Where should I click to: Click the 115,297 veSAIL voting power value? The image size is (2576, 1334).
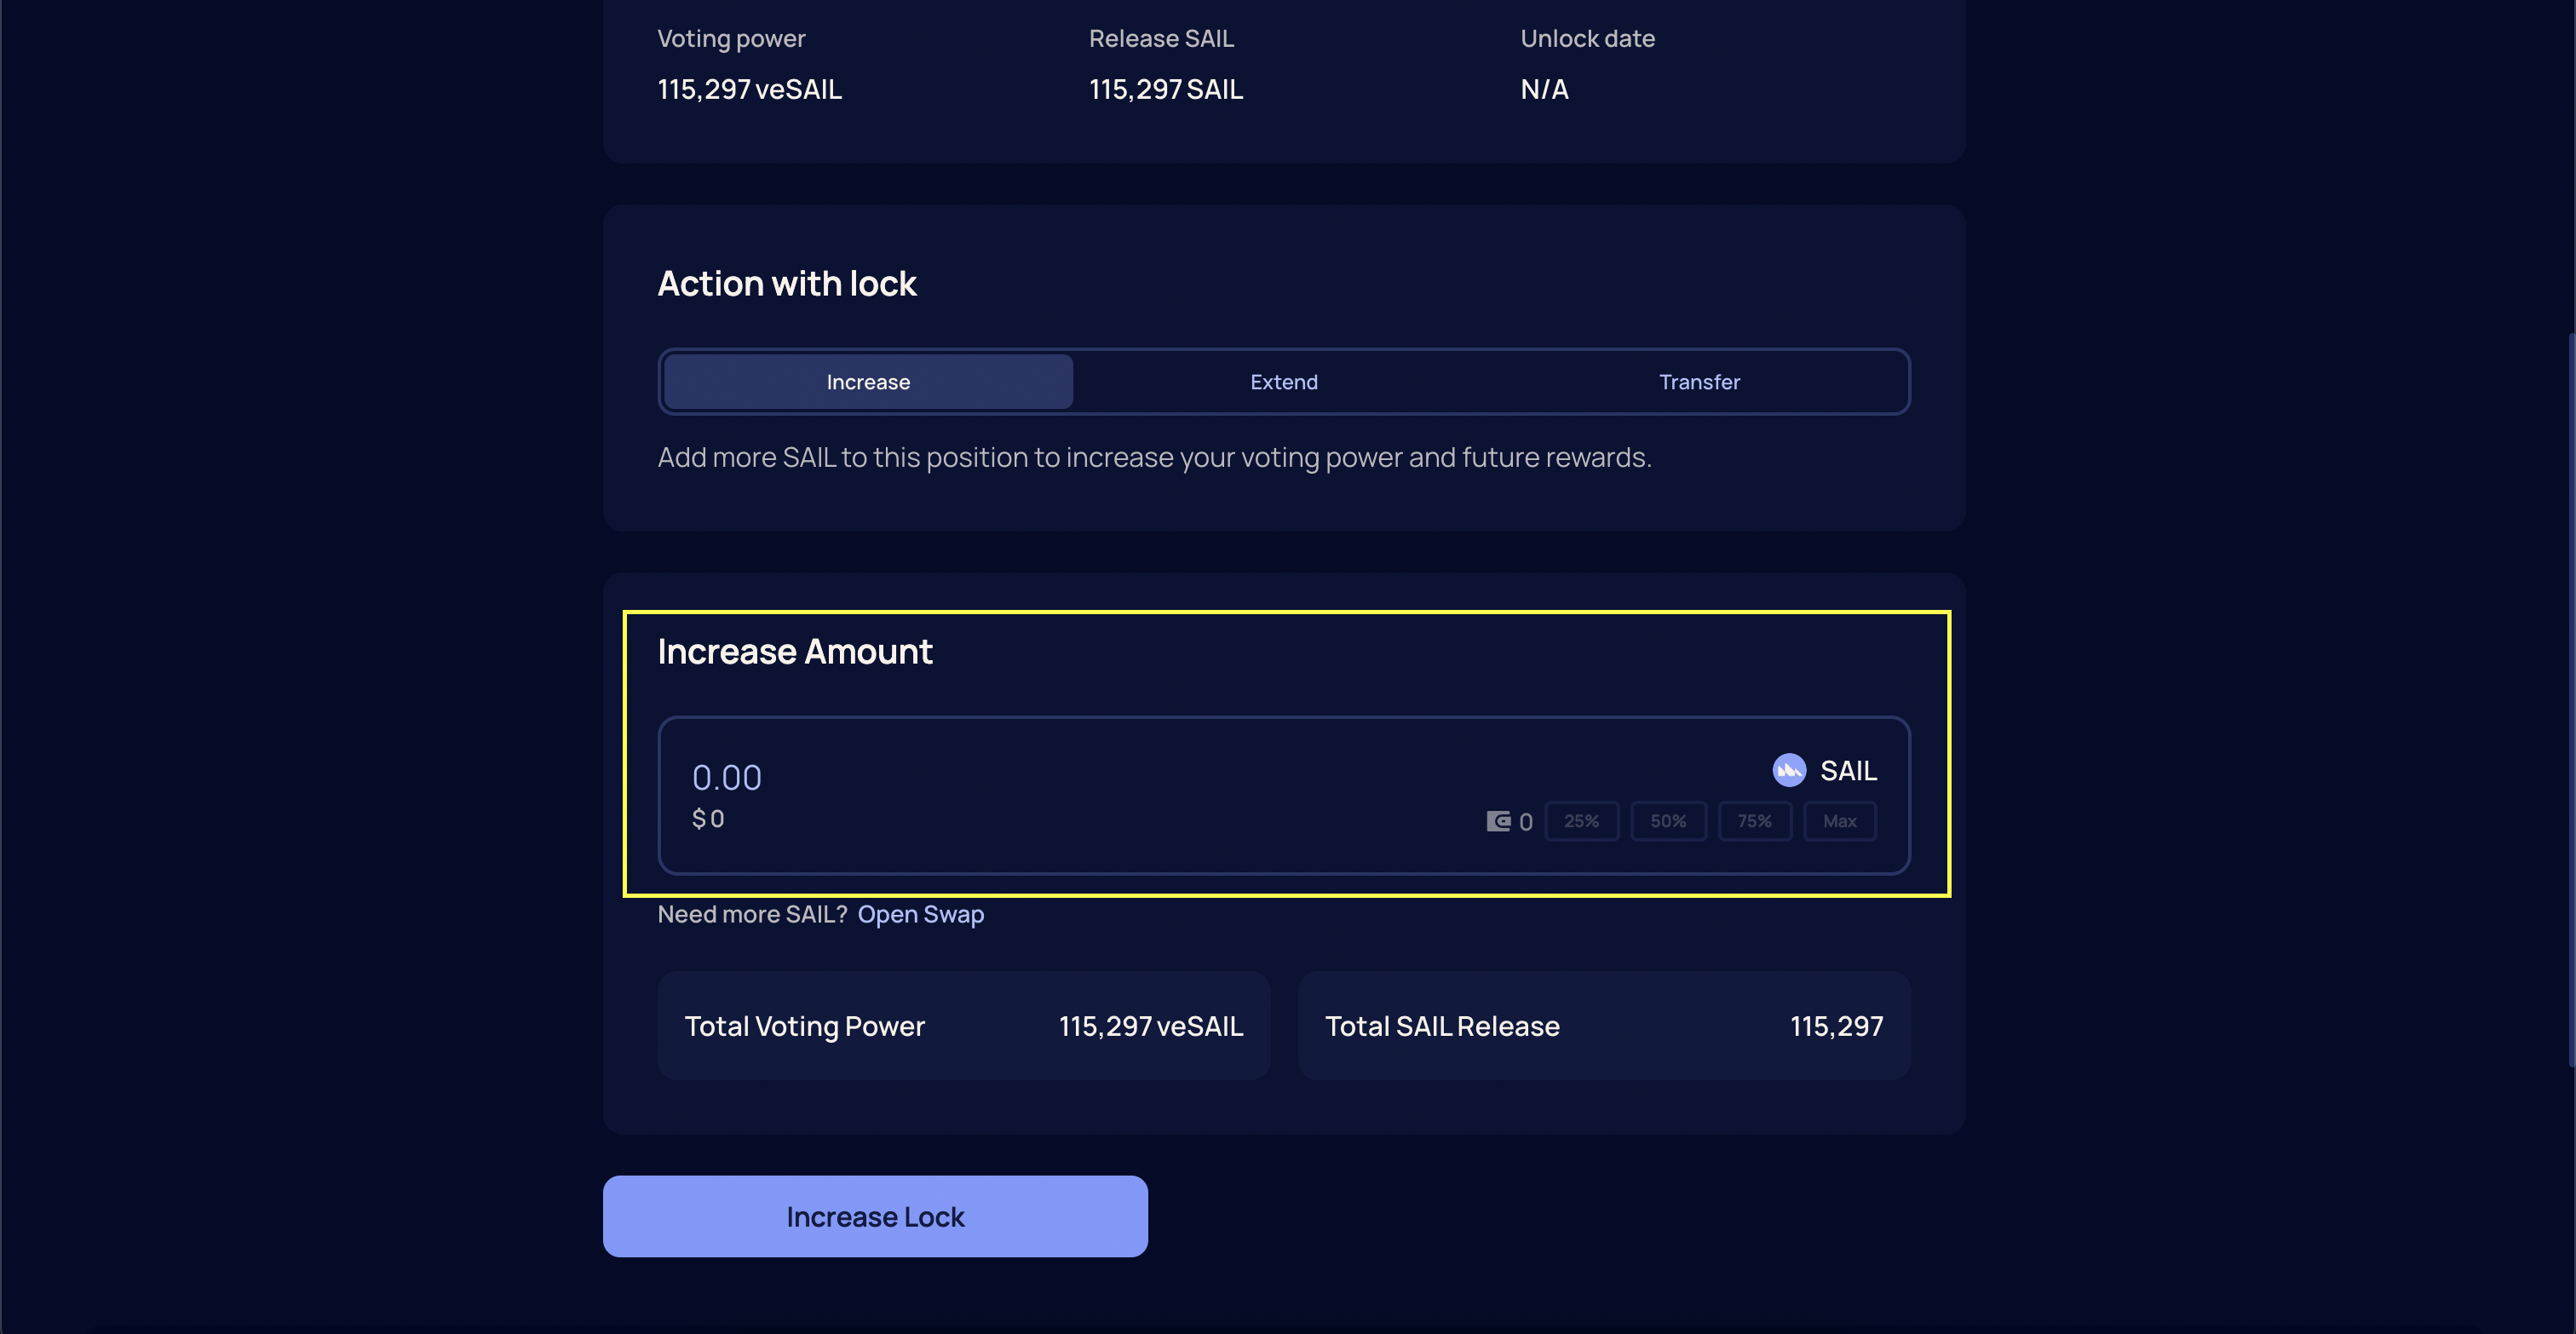[x=749, y=90]
